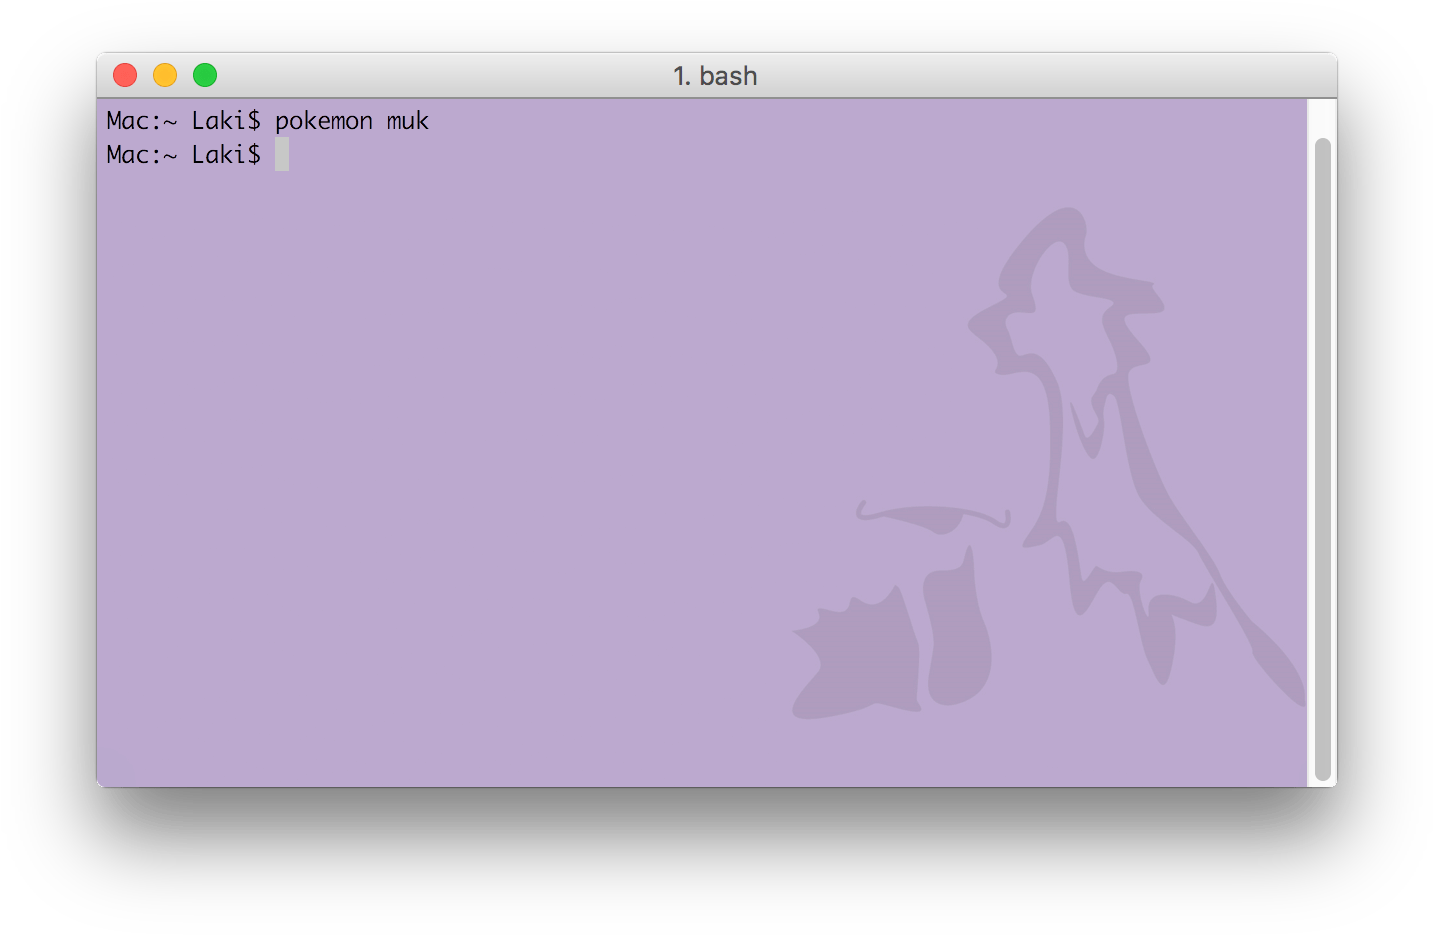
Task: Click the word "pokemon" in the command
Action: pos(323,121)
